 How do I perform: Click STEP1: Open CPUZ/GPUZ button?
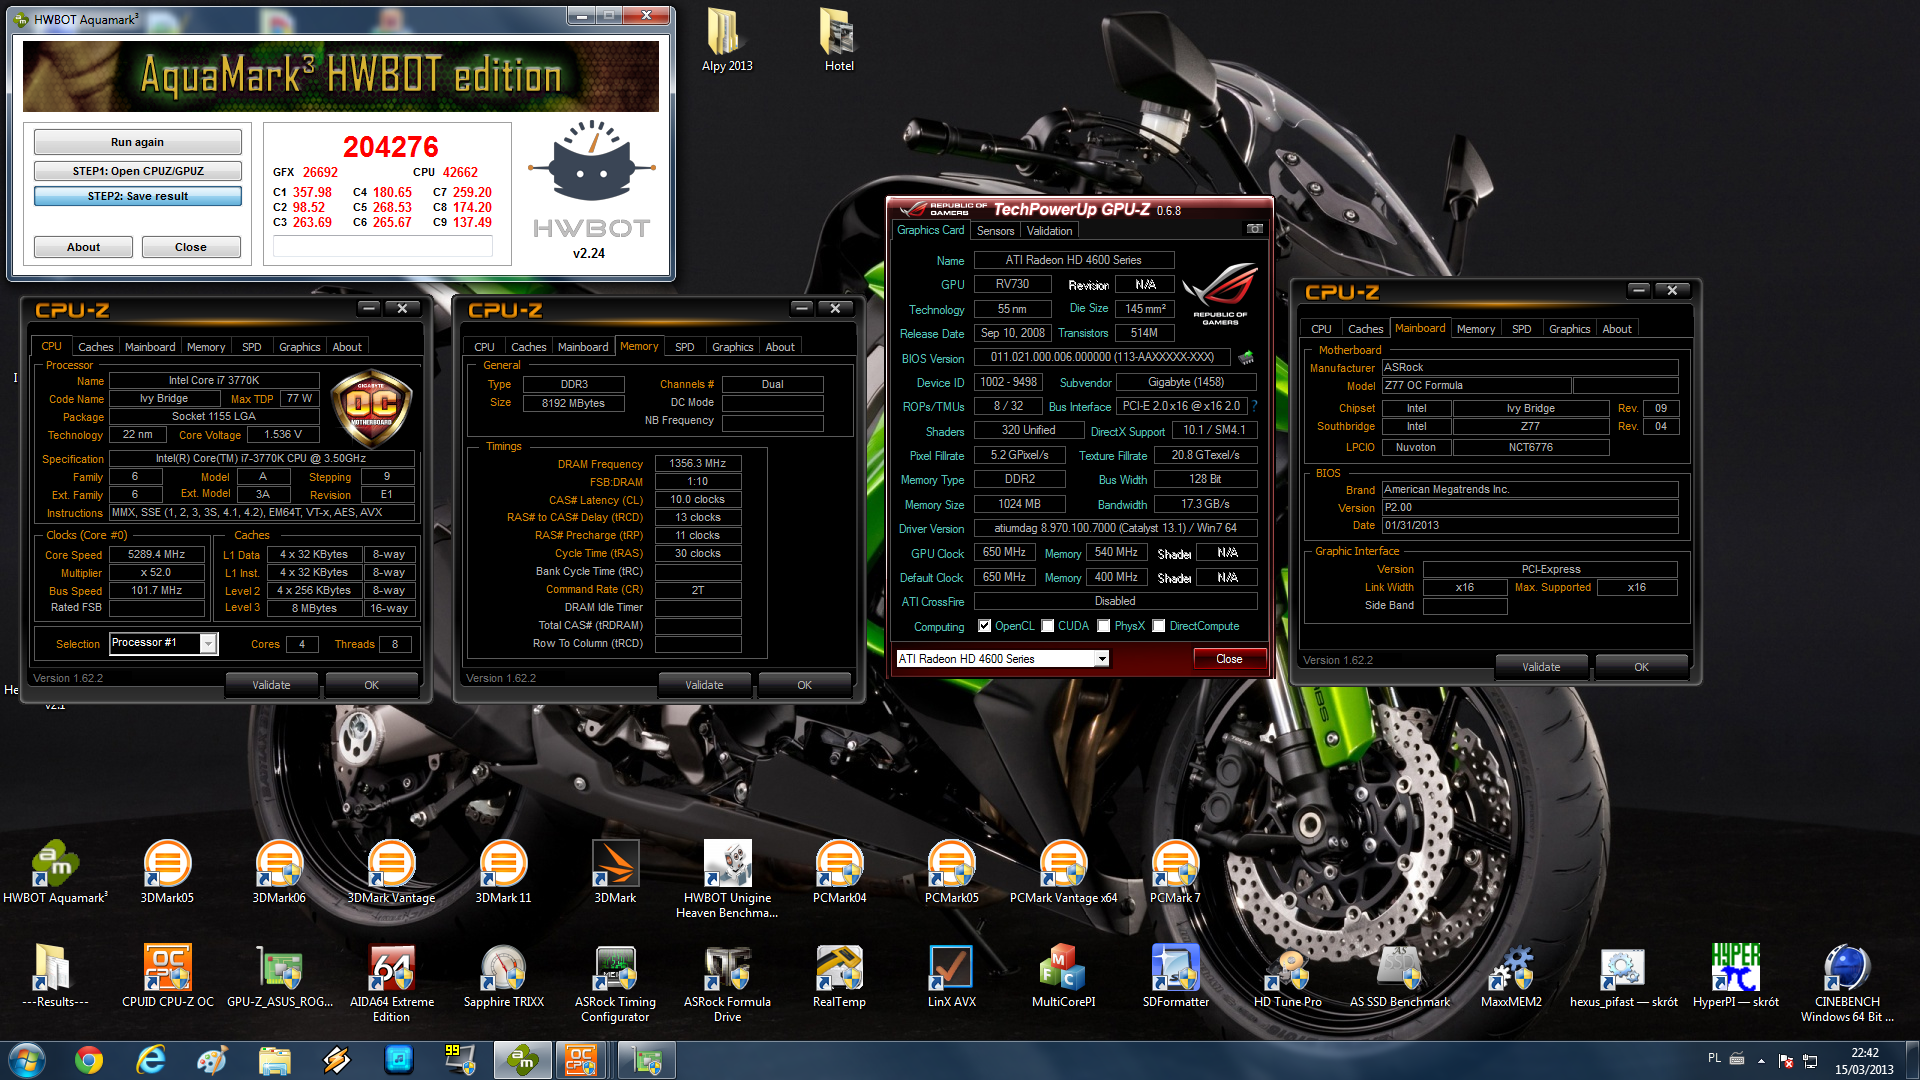pyautogui.click(x=137, y=171)
